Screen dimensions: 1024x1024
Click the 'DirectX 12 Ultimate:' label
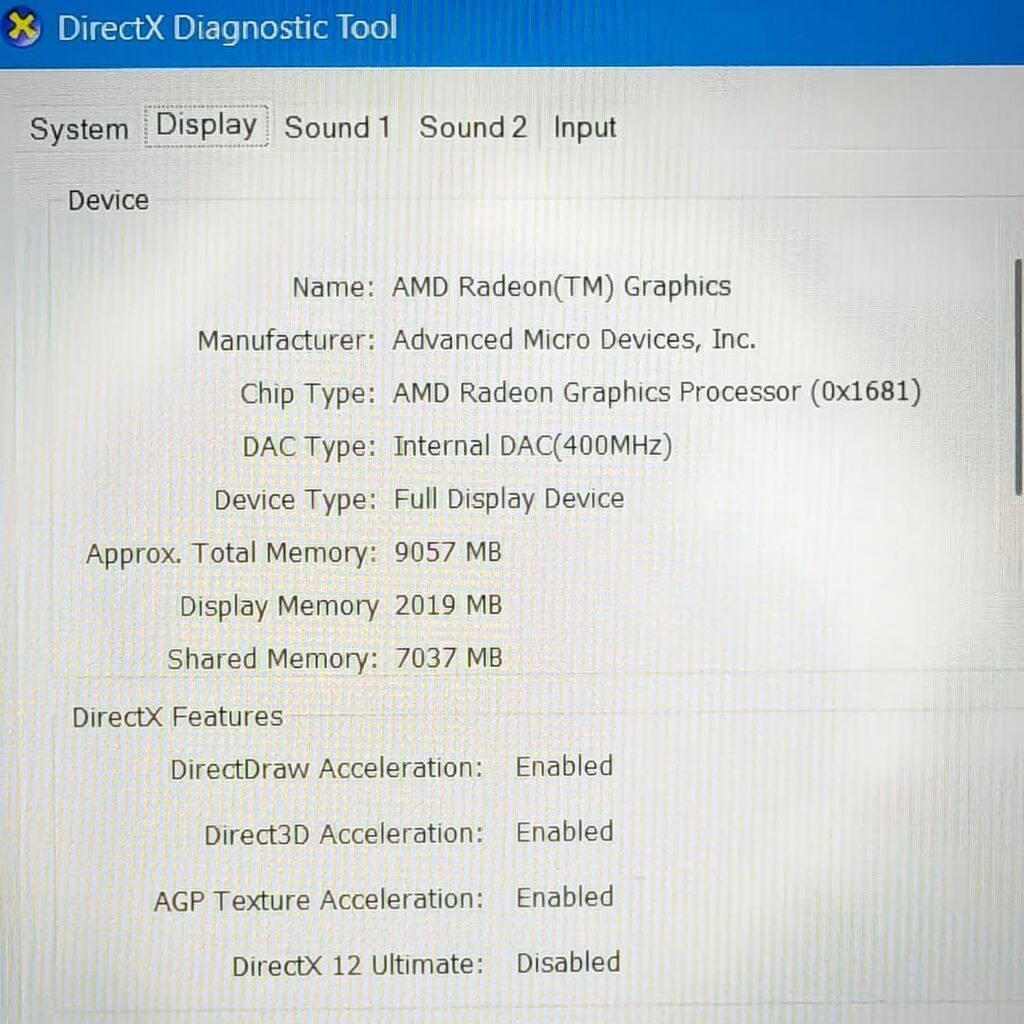(x=358, y=966)
